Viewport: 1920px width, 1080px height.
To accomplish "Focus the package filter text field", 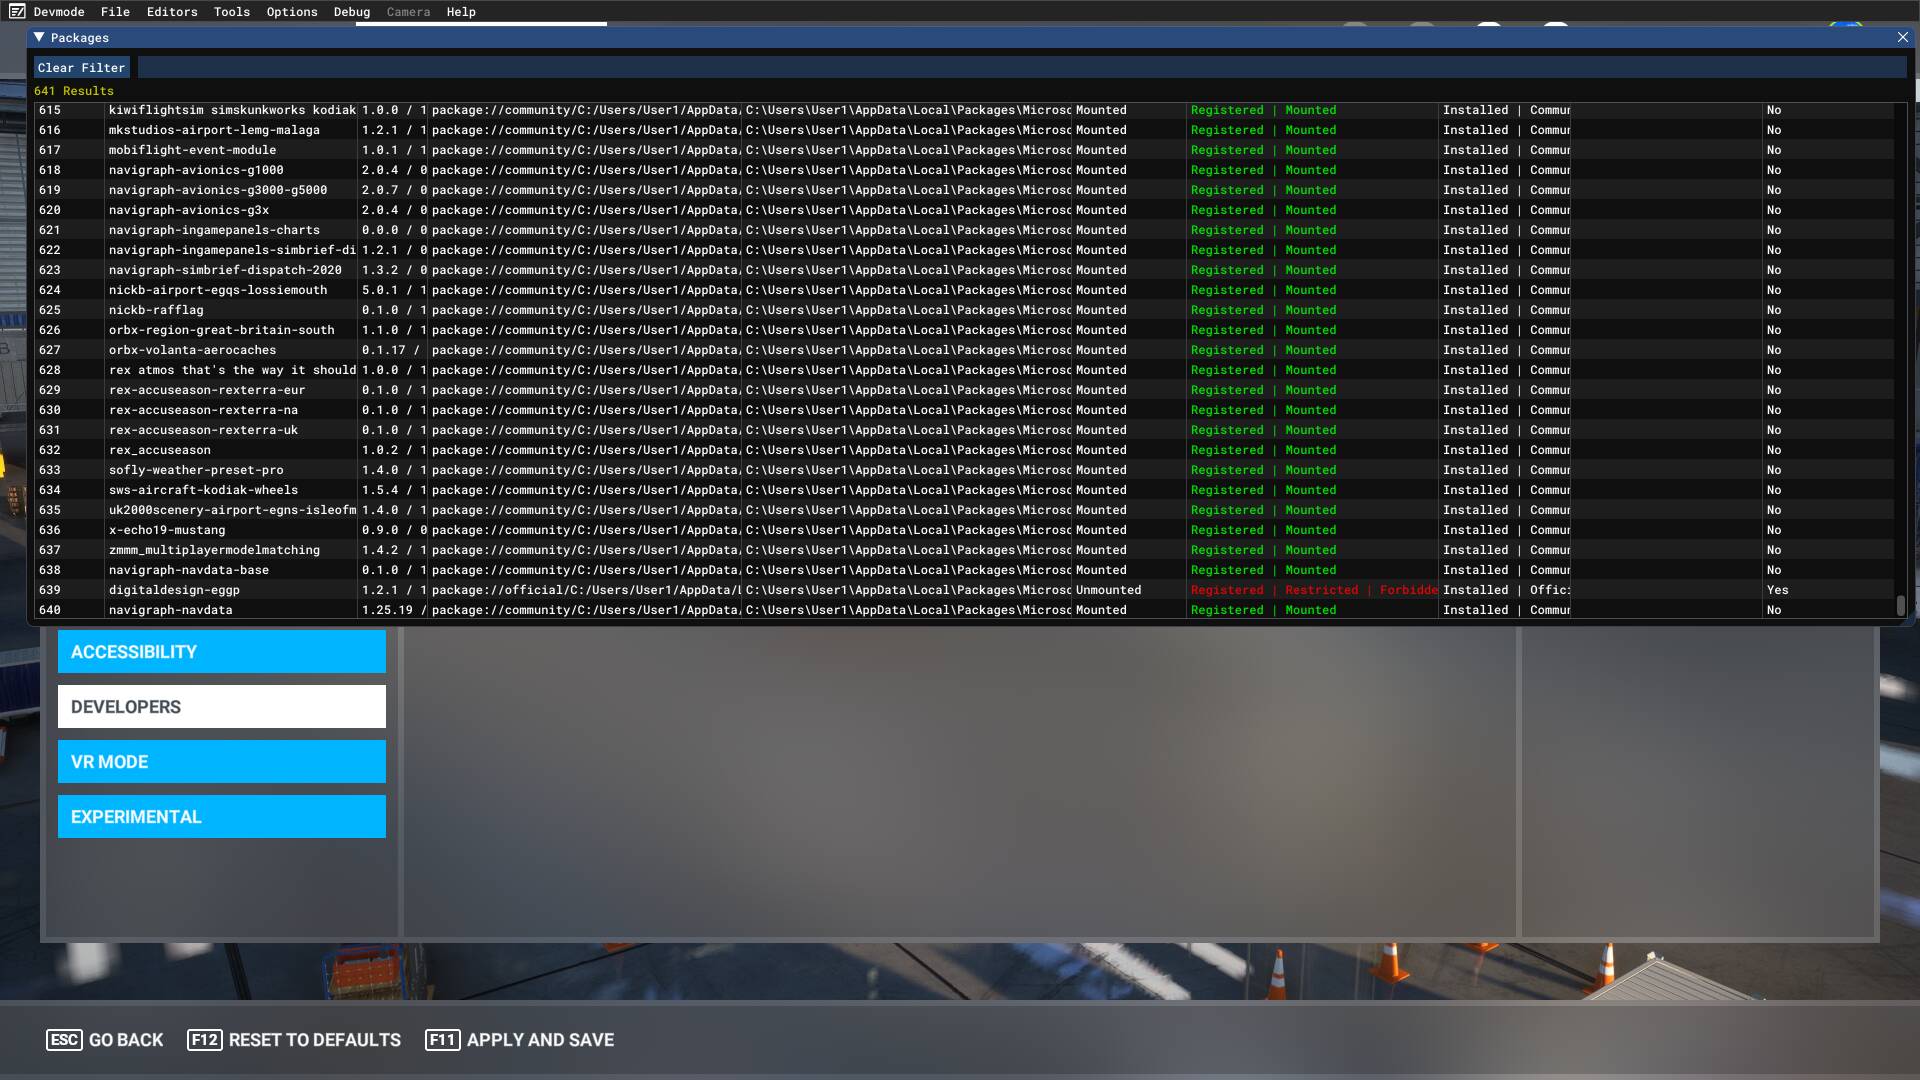I will tap(1020, 68).
